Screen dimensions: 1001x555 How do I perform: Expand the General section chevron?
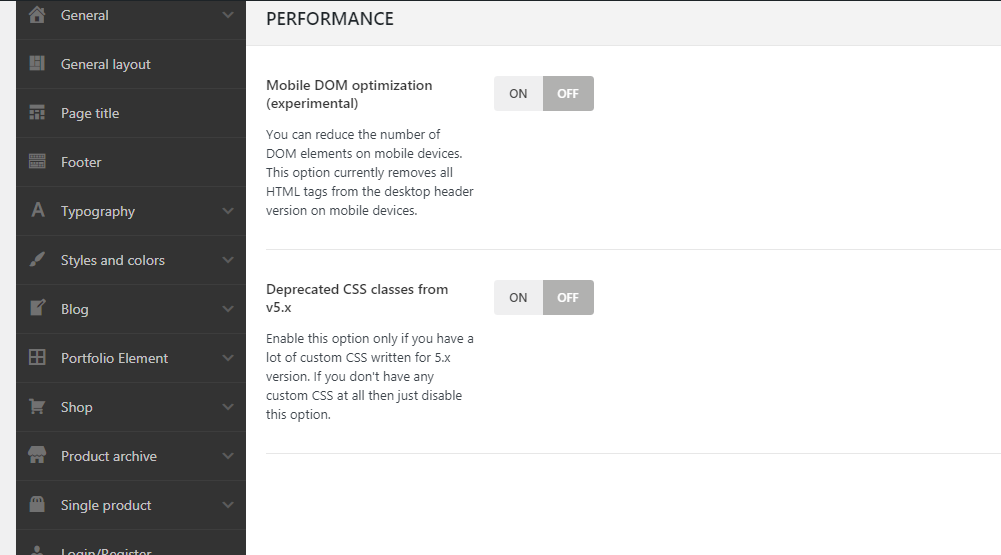click(228, 15)
